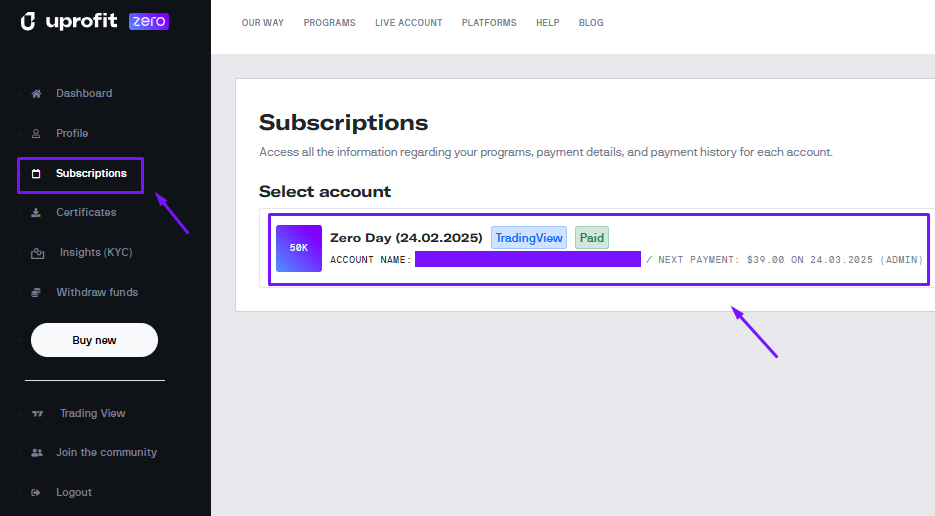This screenshot has width=935, height=516.
Task: Click the Paid status badge
Action: click(592, 238)
